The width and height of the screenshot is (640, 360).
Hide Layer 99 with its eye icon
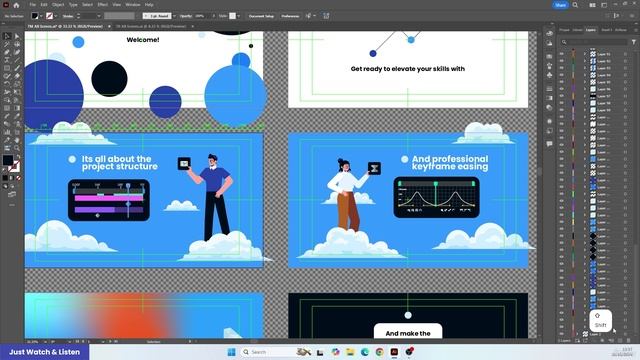(562, 110)
